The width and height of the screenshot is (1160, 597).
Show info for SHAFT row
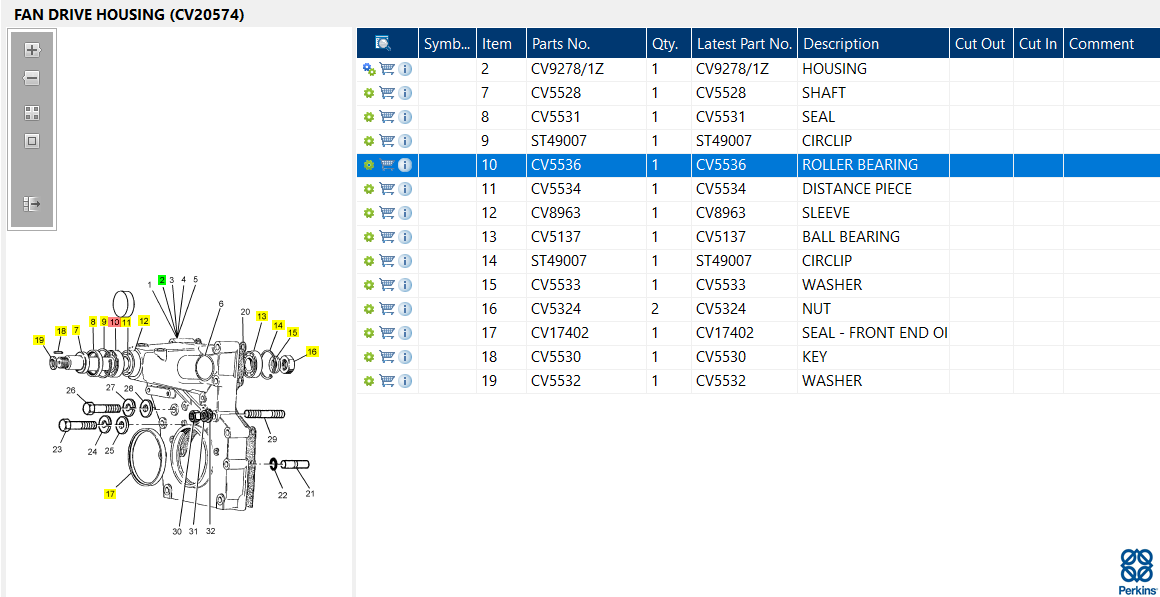[x=405, y=93]
